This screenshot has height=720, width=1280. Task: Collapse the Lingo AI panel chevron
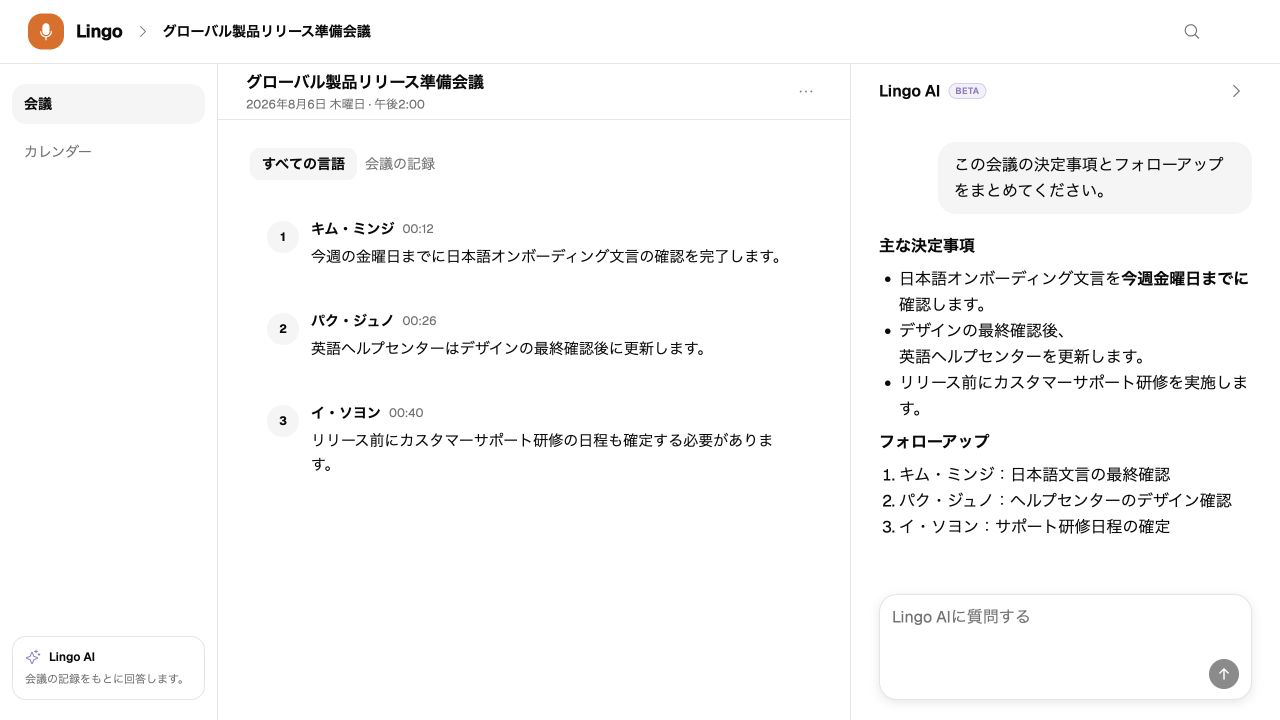point(1236,91)
